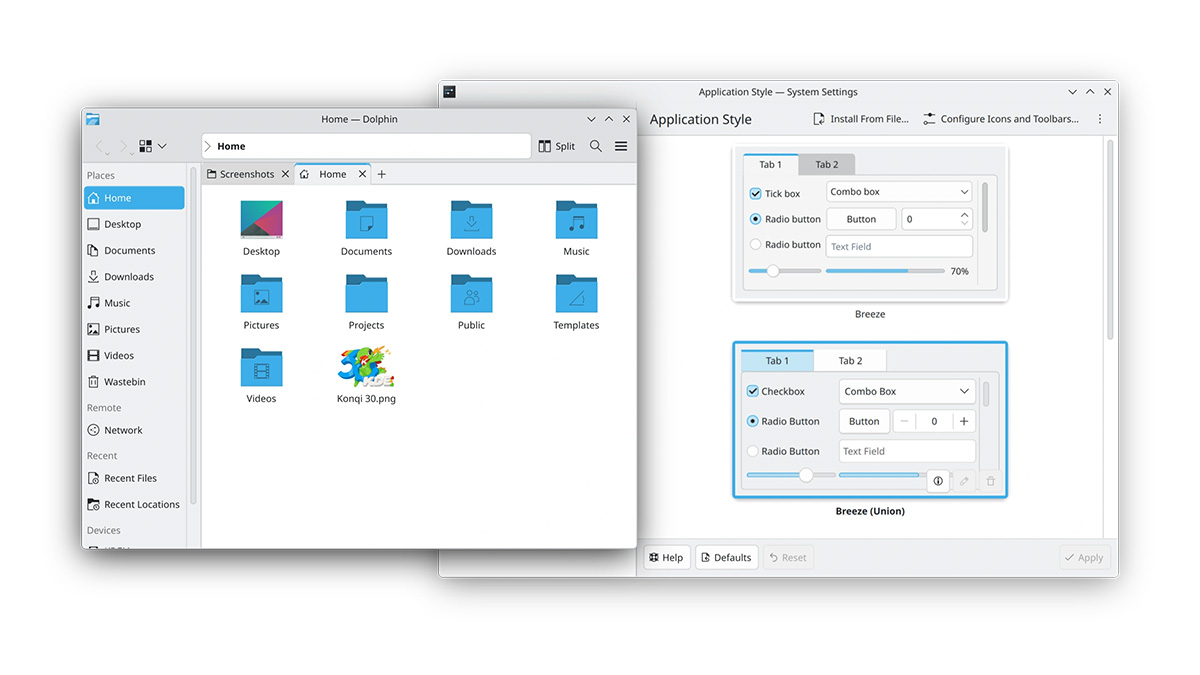This screenshot has width=1200, height=675.
Task: Open the Public folder icon
Action: tap(471, 293)
